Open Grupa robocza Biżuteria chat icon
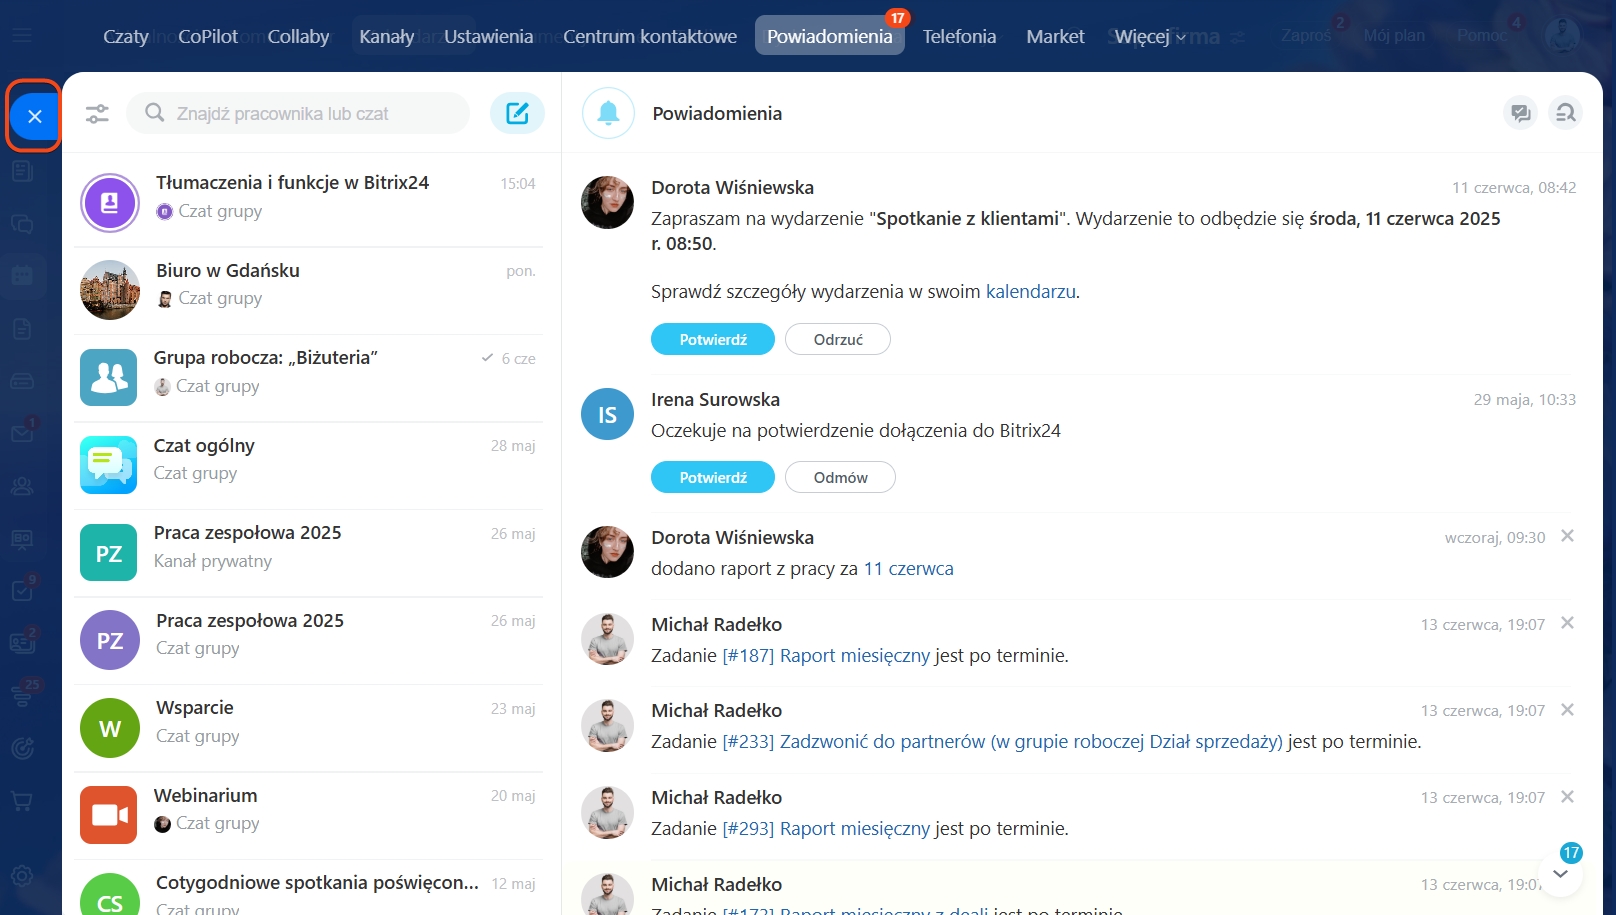Image resolution: width=1616 pixels, height=915 pixels. coord(108,377)
